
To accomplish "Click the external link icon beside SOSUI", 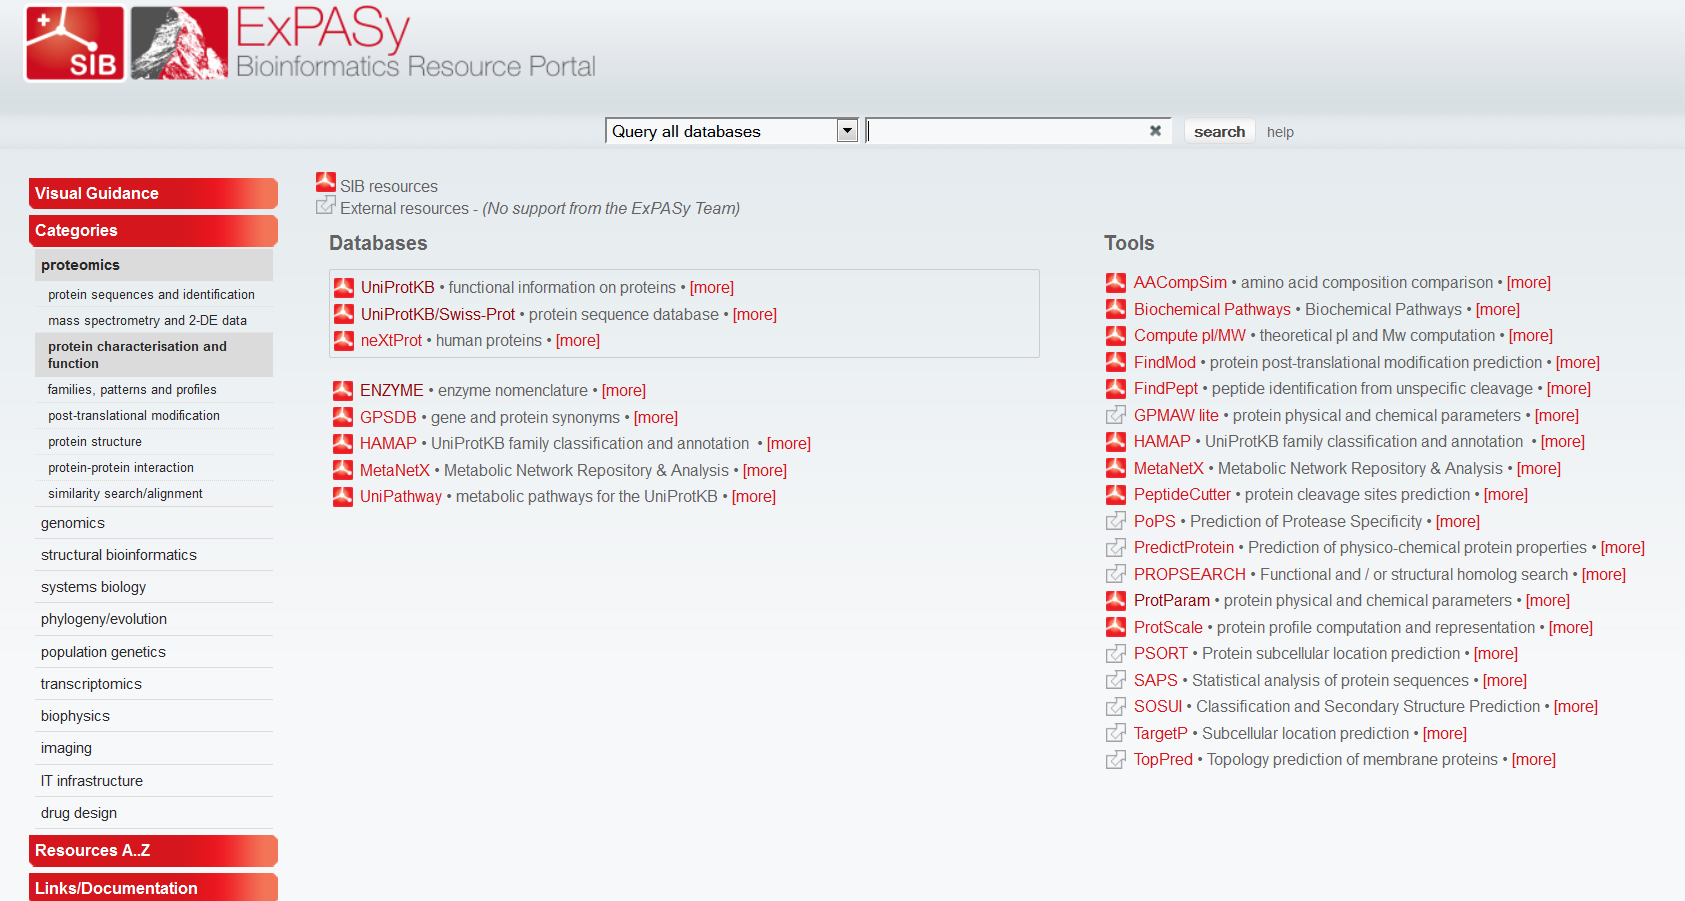I will pyautogui.click(x=1116, y=706).
